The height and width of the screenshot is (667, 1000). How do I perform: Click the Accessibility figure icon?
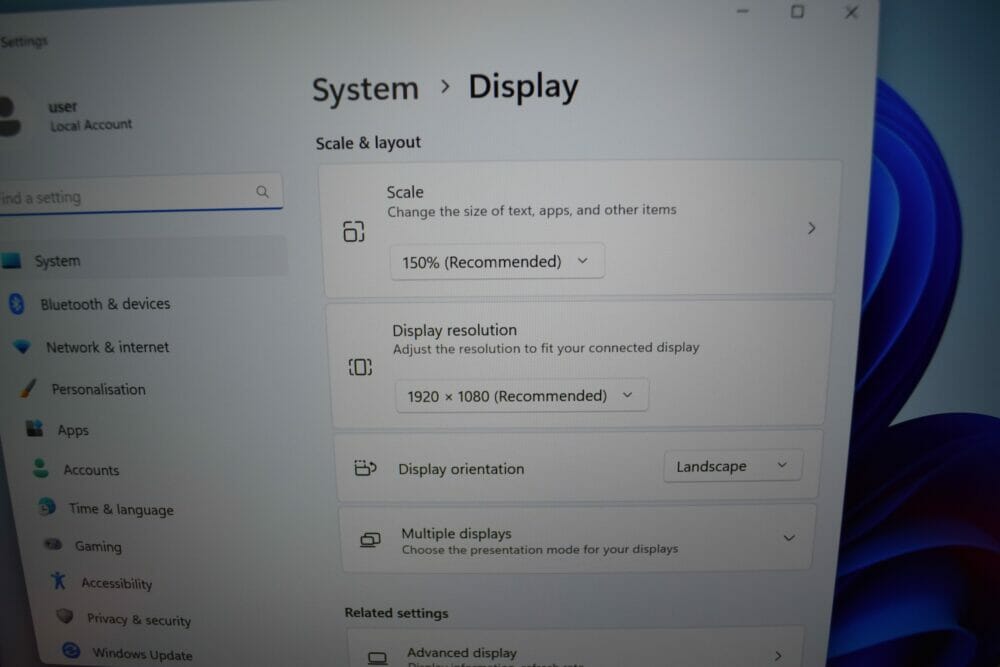tap(59, 580)
